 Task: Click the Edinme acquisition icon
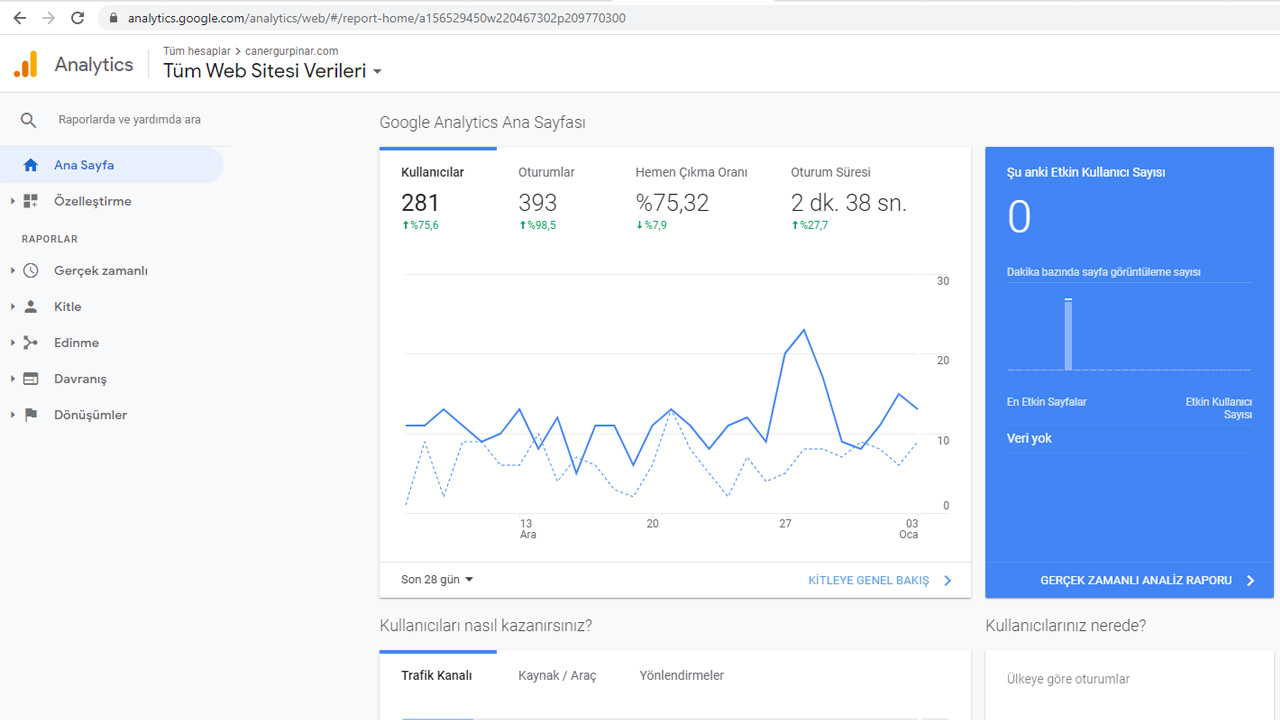coord(31,343)
